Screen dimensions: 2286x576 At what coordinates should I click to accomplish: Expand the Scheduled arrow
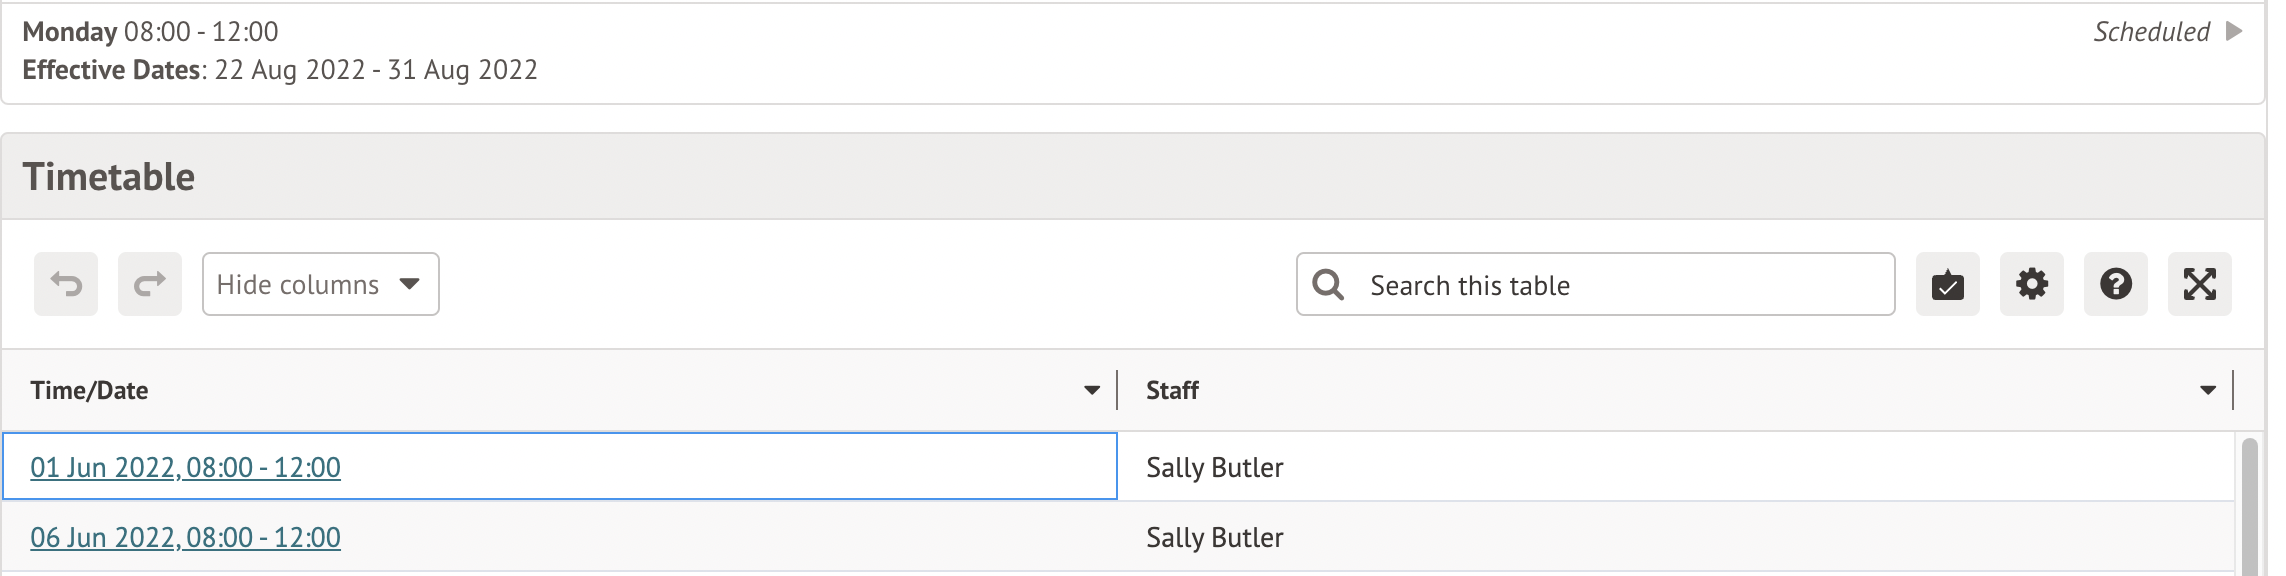[x=2234, y=32]
